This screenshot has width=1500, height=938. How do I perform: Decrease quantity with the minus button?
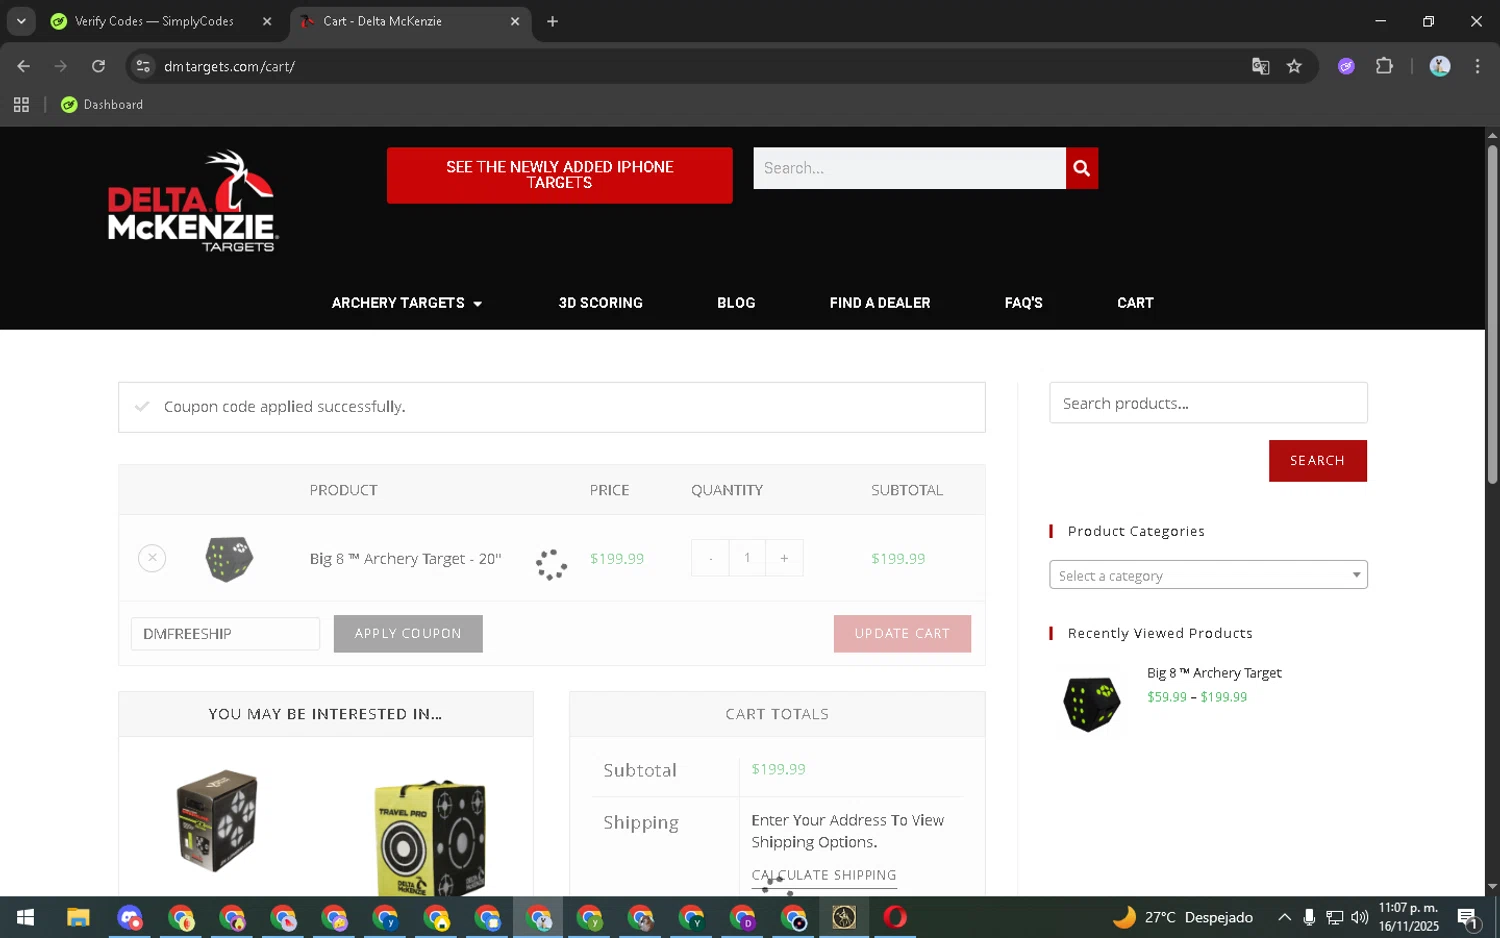coord(710,558)
